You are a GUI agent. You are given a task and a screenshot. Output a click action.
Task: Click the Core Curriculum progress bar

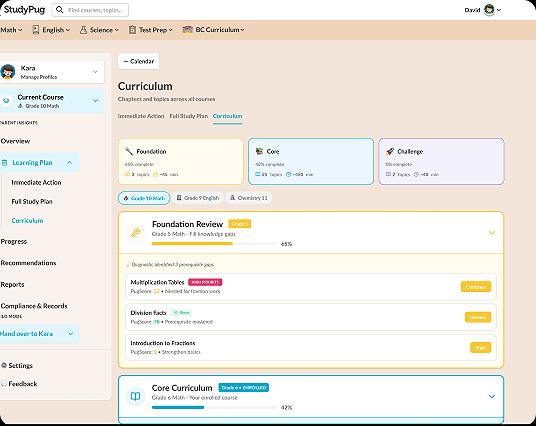[x=214, y=407]
